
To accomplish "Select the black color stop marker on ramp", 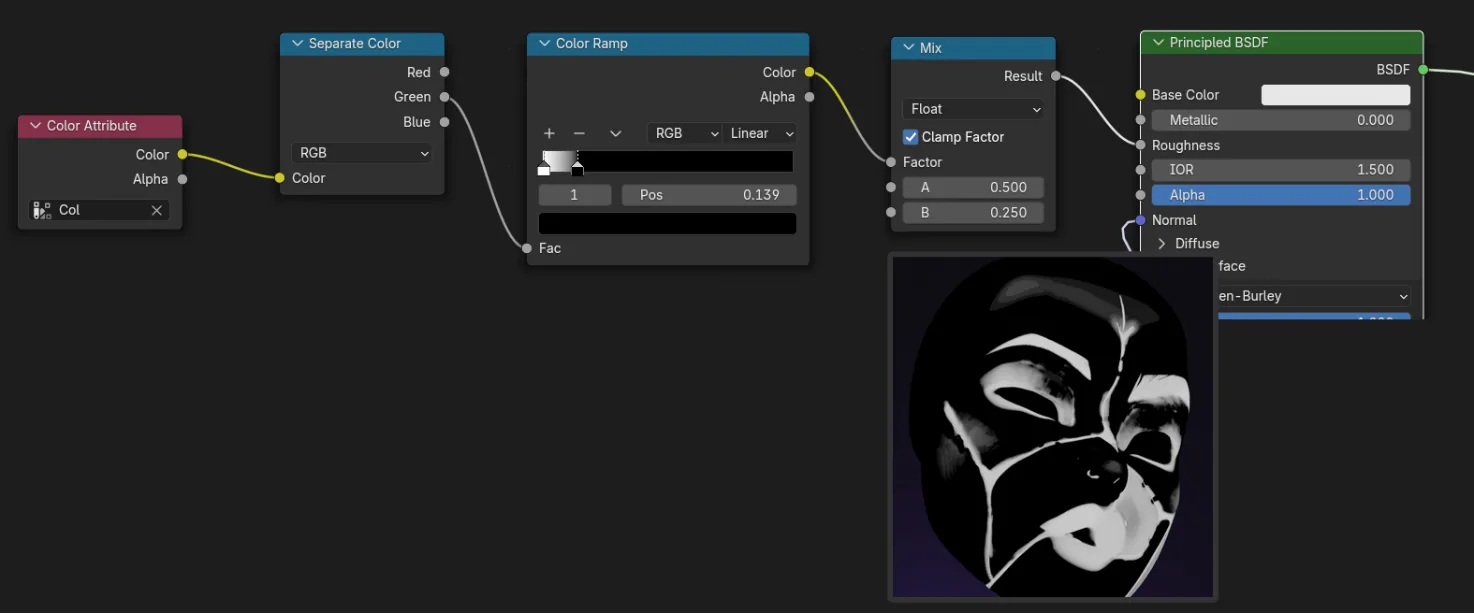I will point(577,170).
